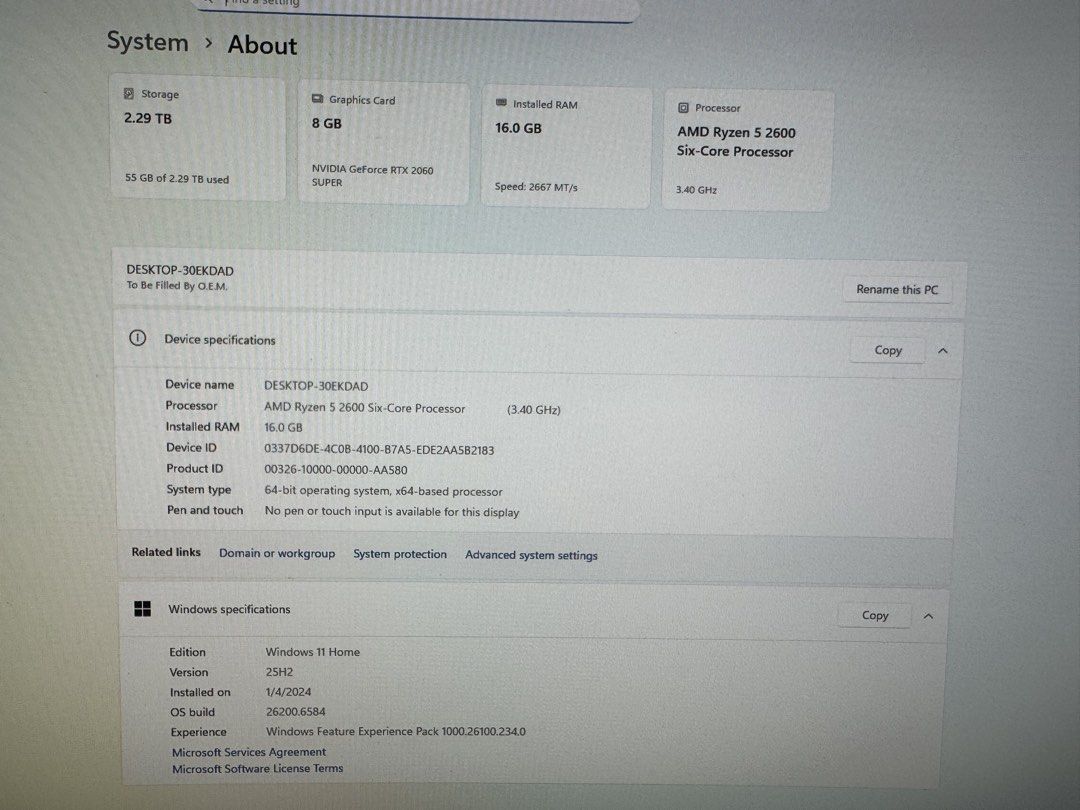
Task: Click the Storage card icon
Action: 128,93
